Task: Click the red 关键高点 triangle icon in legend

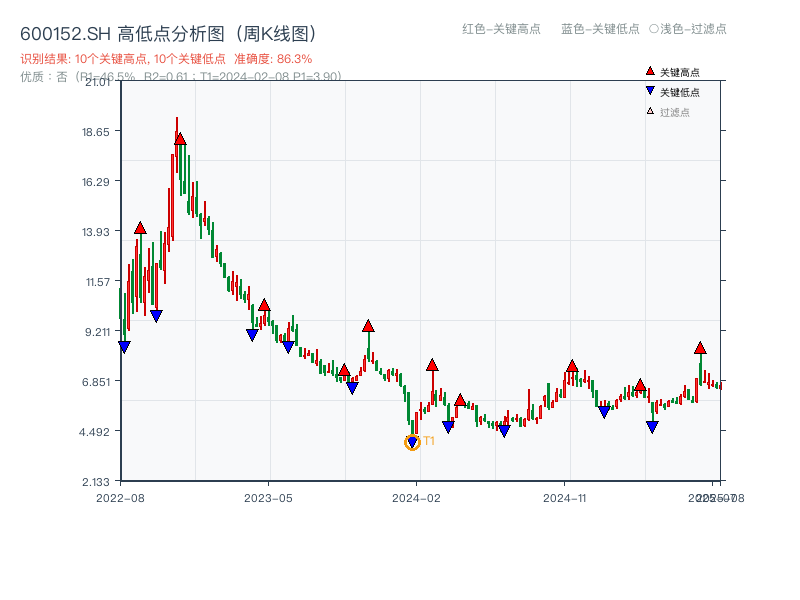Action: tap(648, 71)
